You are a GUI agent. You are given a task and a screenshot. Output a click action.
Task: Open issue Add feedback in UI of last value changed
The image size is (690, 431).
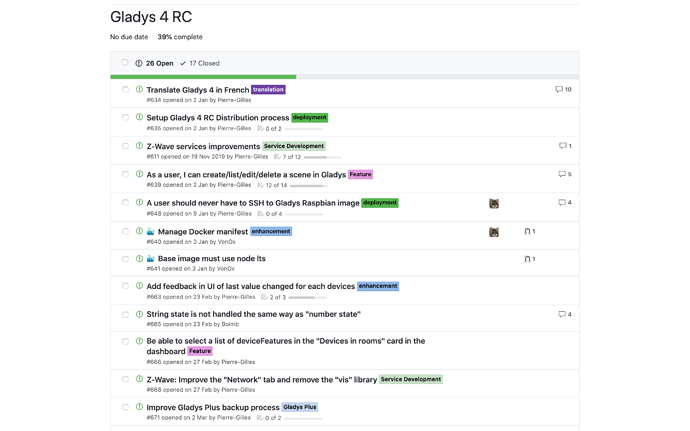pos(250,286)
